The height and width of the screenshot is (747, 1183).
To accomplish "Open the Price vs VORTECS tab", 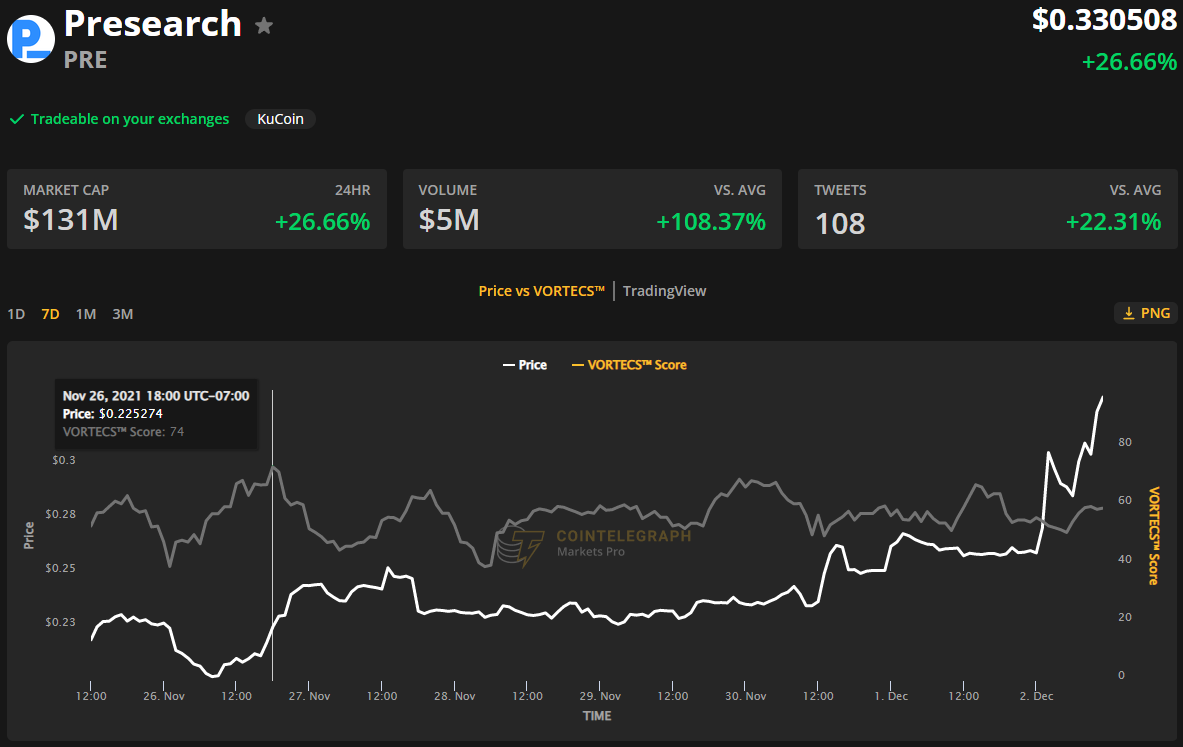I will [541, 291].
